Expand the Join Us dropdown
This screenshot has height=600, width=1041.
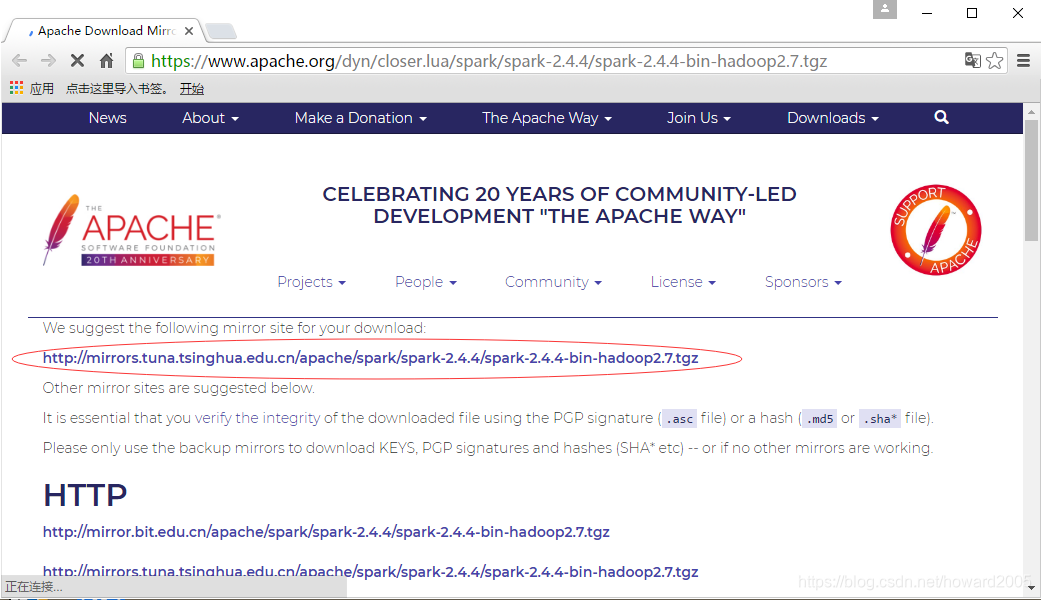pyautogui.click(x=698, y=117)
